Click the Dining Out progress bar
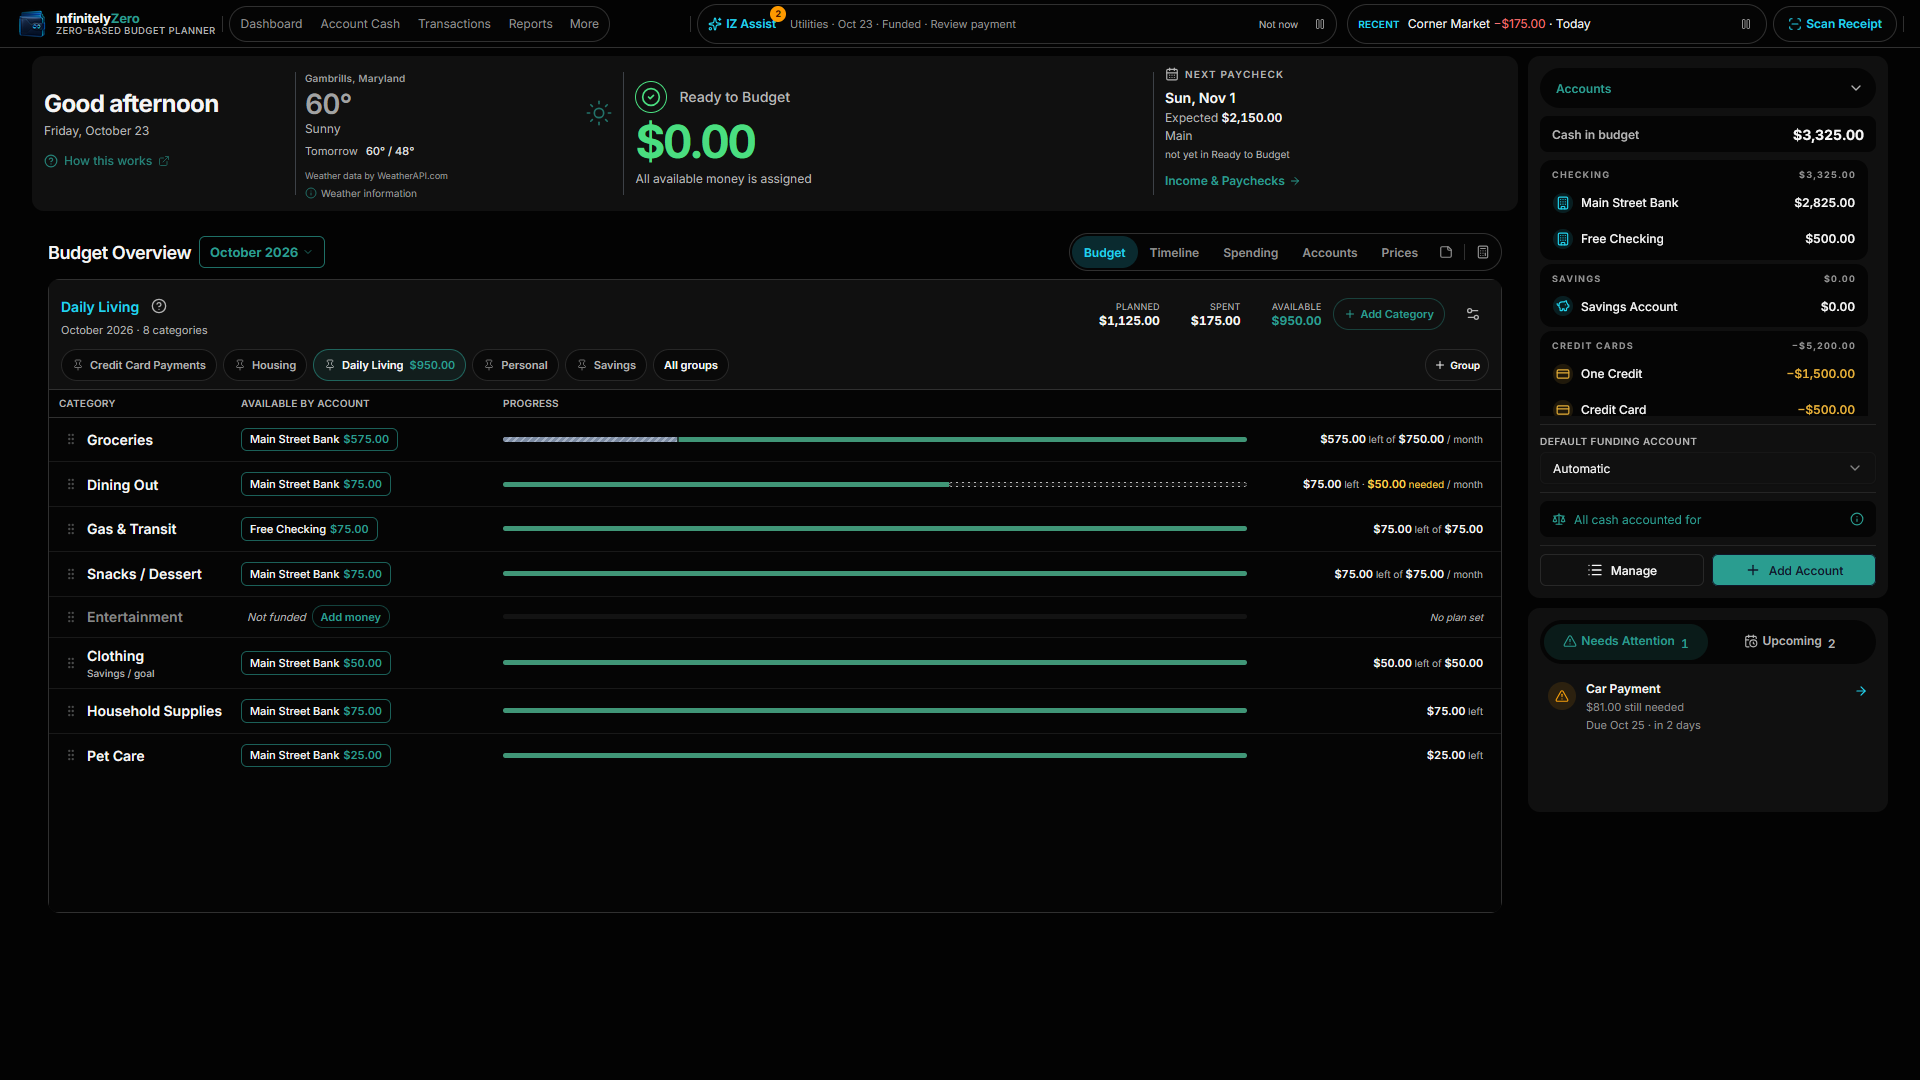The height and width of the screenshot is (1080, 1920). pyautogui.click(x=875, y=484)
